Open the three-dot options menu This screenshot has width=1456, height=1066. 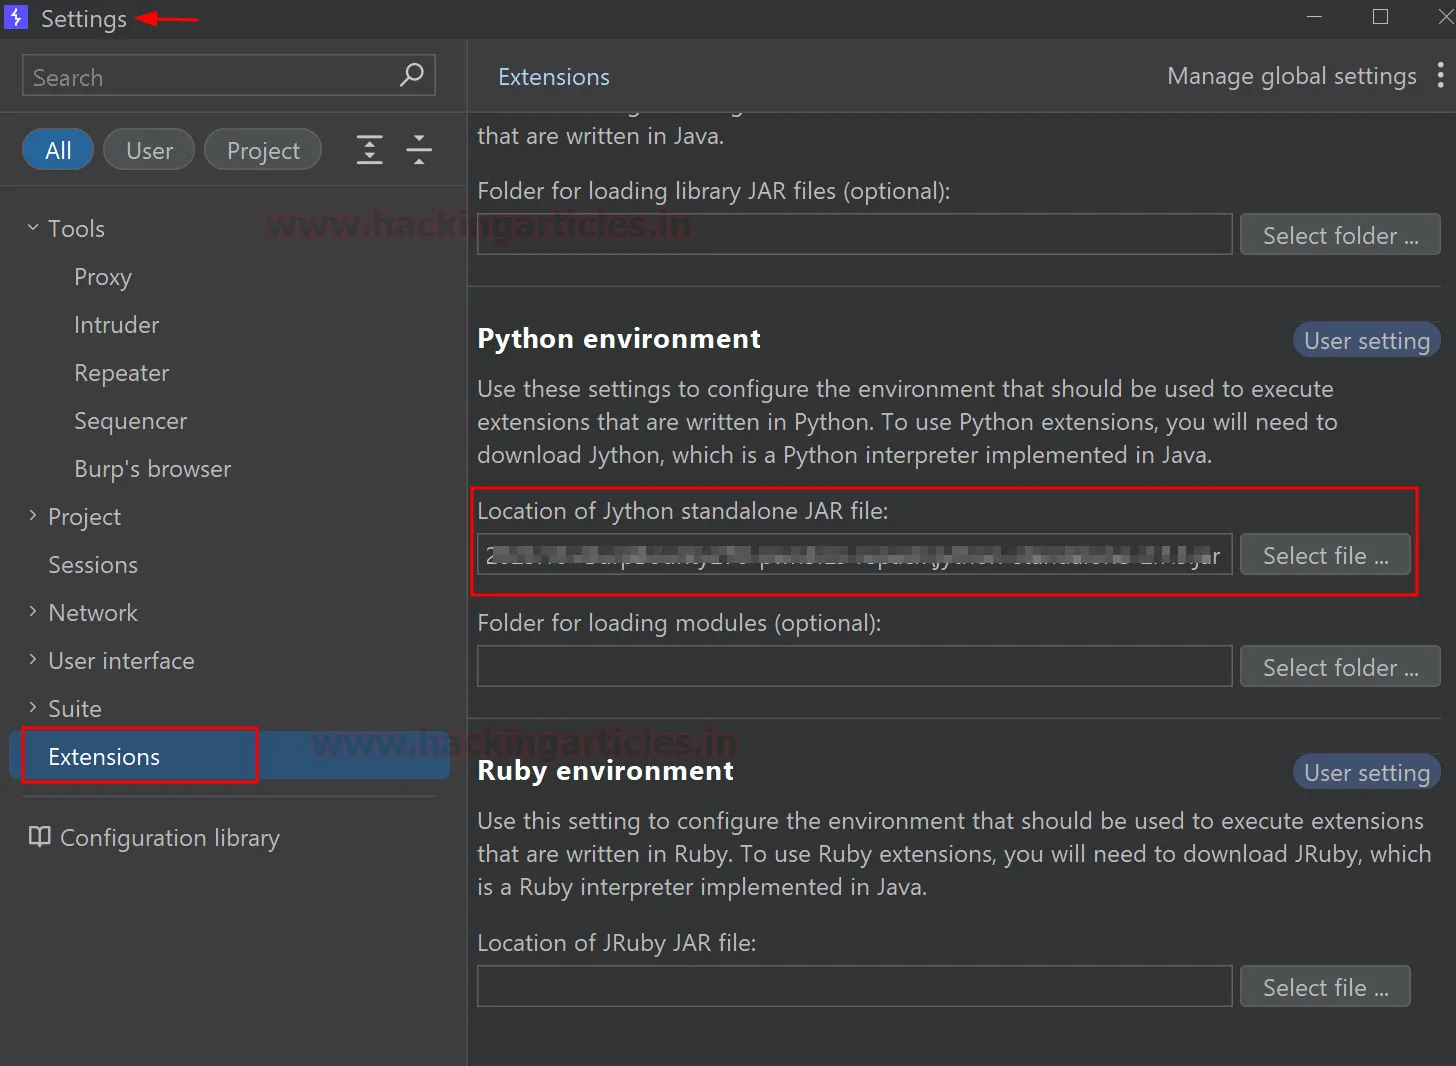click(1440, 76)
